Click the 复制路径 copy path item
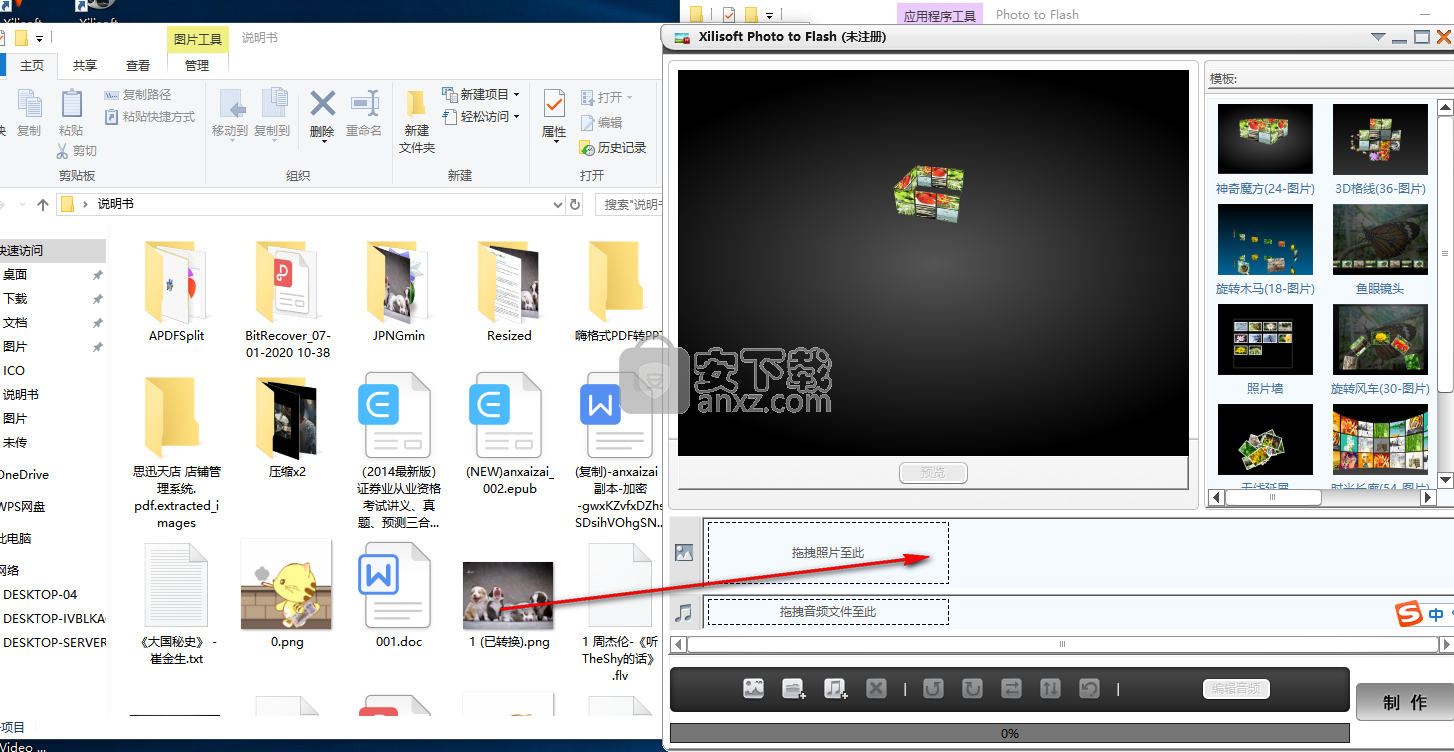Image resolution: width=1454 pixels, height=752 pixels. pos(138,95)
